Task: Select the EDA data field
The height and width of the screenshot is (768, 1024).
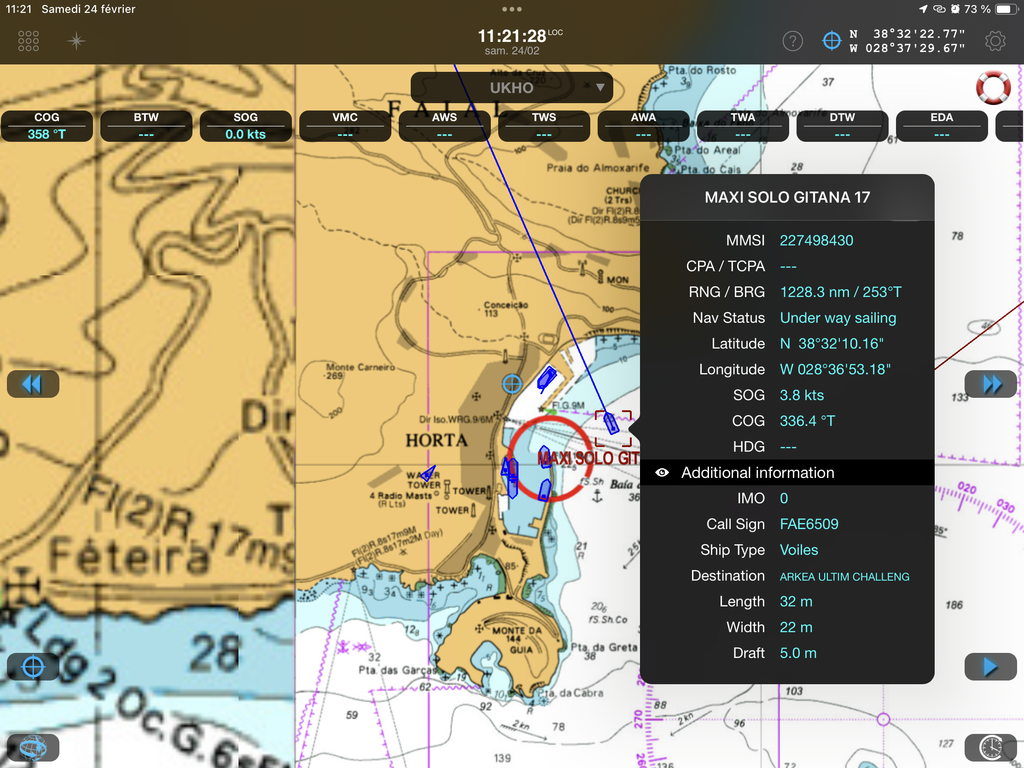Action: [942, 126]
